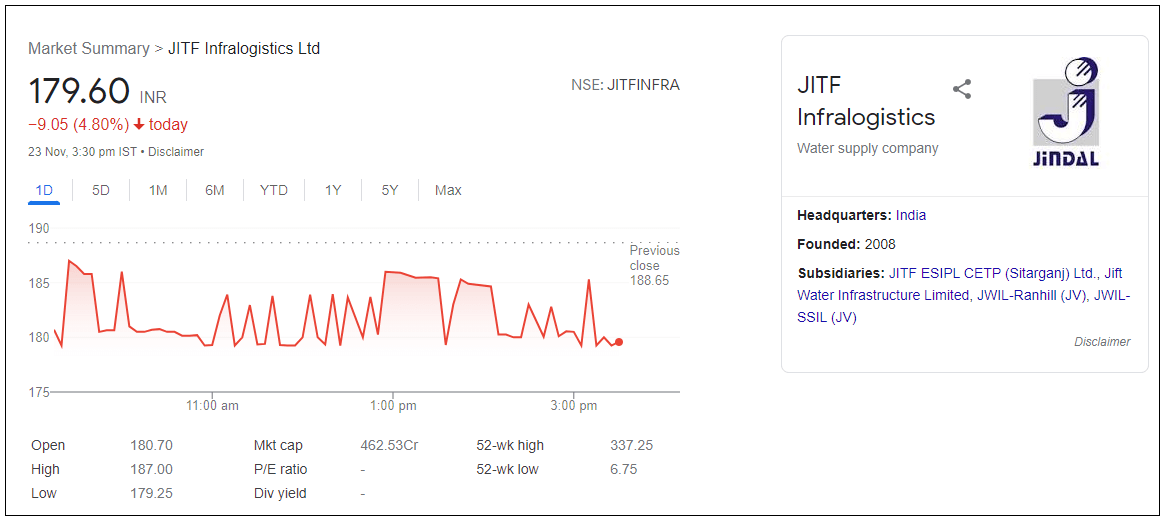Open the JWIL-SSIL (JV) subsidiary link
This screenshot has width=1166, height=521.
pos(964,306)
